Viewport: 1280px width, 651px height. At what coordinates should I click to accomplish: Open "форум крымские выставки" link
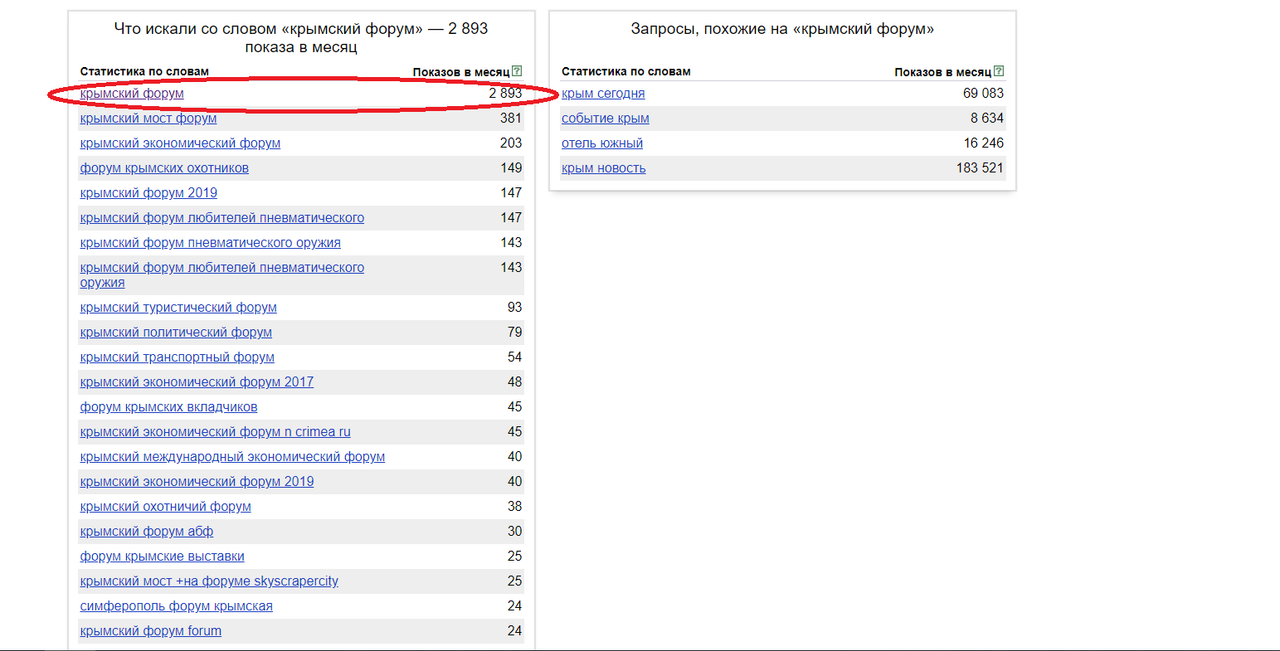[162, 557]
